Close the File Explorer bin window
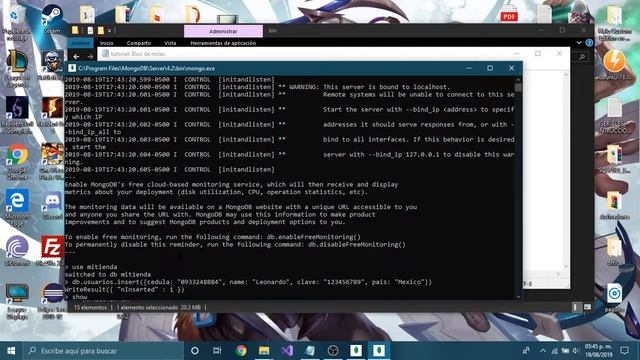This screenshot has width=640, height=360. coord(584,30)
